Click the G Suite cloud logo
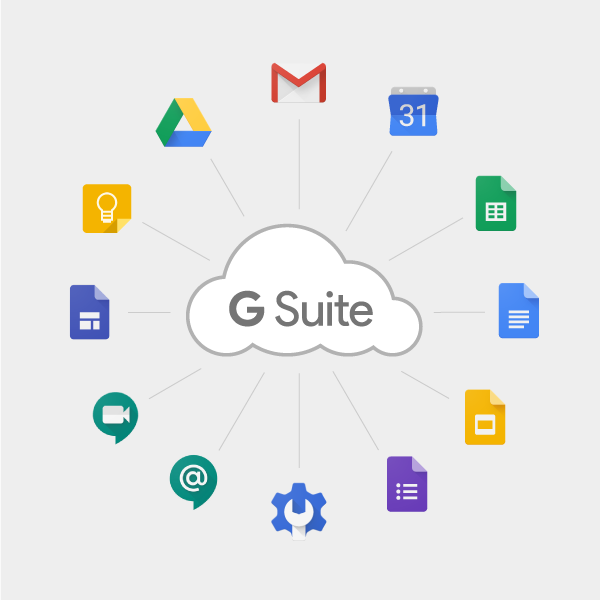The height and width of the screenshot is (600, 600). point(304,291)
